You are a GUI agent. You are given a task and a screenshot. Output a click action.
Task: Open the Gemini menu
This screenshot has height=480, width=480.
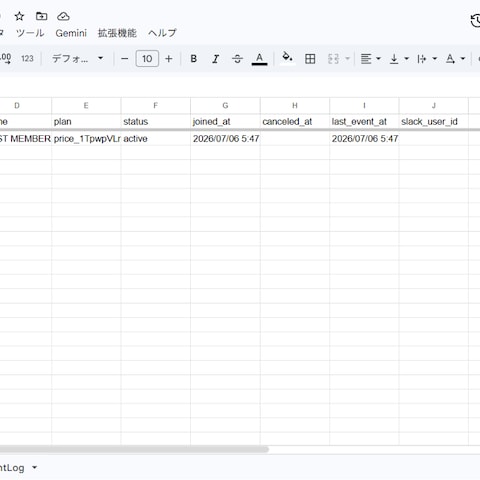[x=71, y=33]
